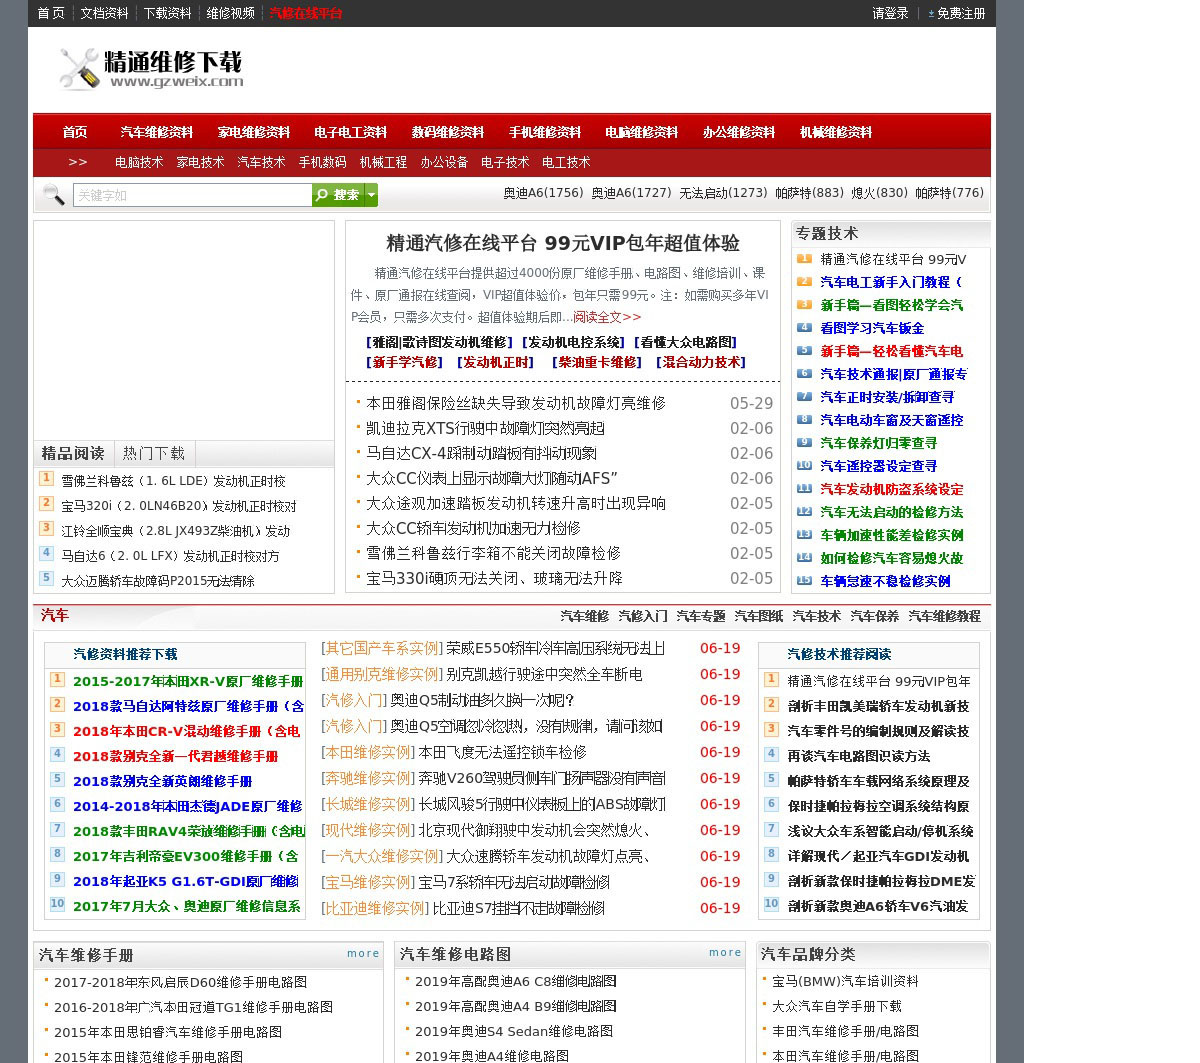This screenshot has width=1200, height=1063.
Task: Click the number 15 badge in 专题技术 list
Action: coord(804,581)
